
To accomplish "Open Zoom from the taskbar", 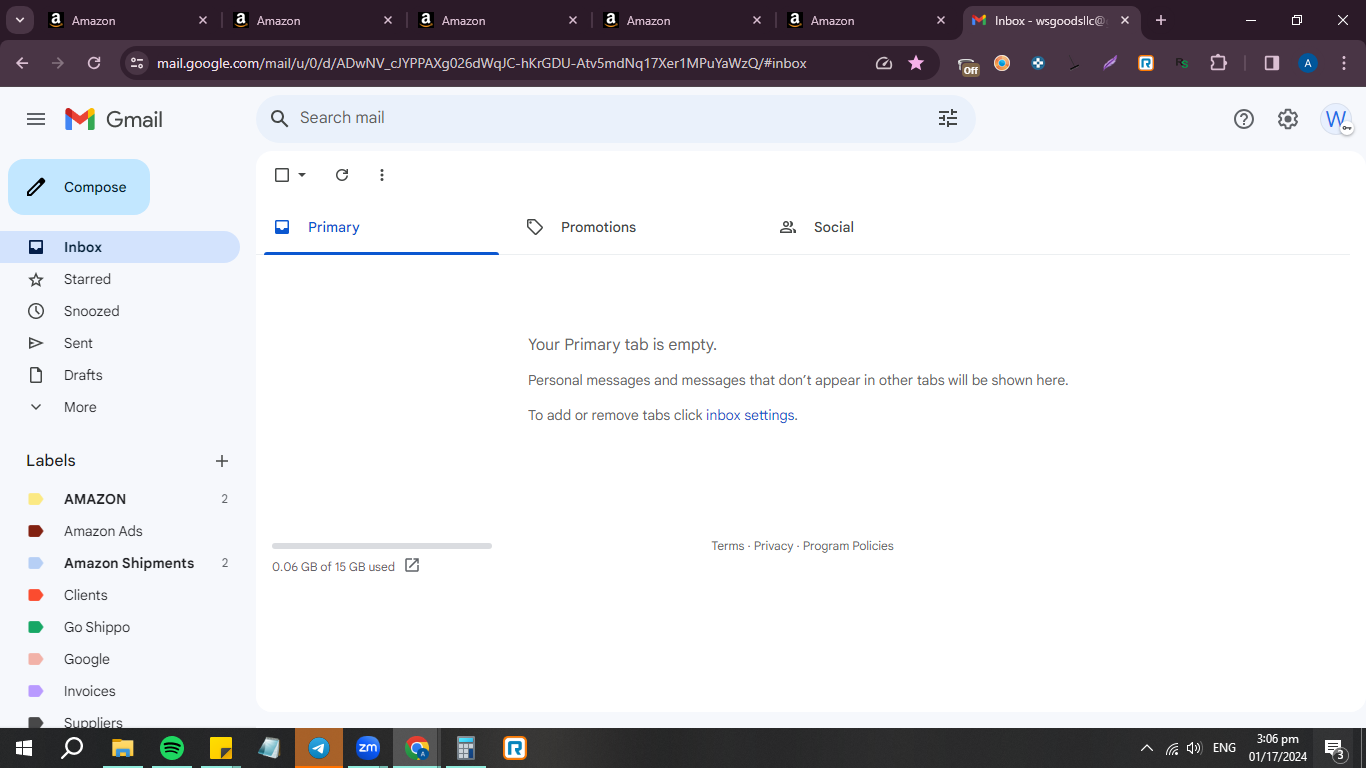I will click(x=368, y=748).
